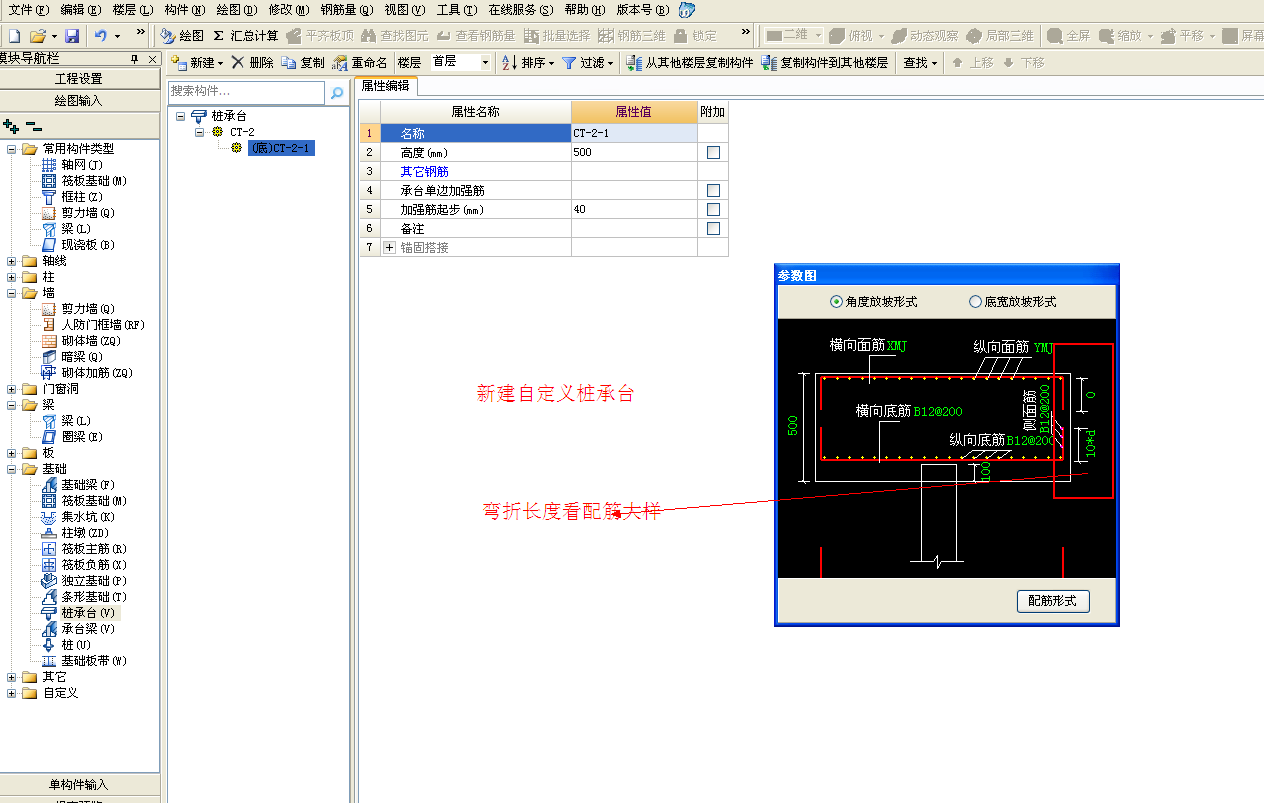Screen dimensions: 1264x803
Task: Select 柱墩(ZD) item
Action: [76, 533]
